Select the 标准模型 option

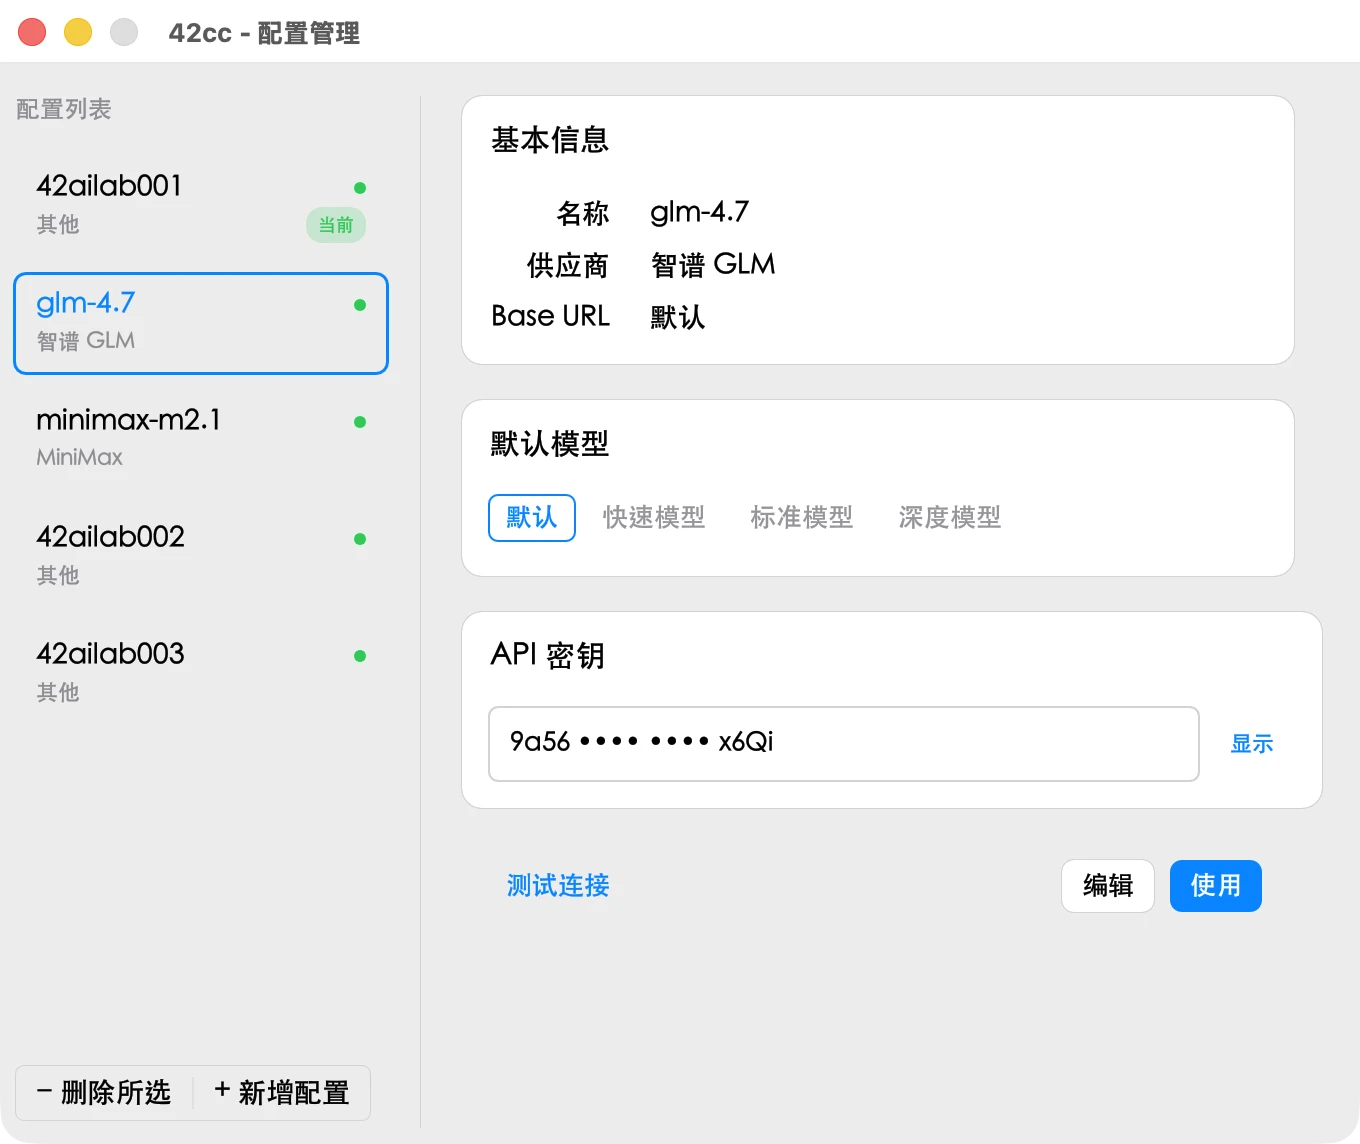(x=801, y=518)
